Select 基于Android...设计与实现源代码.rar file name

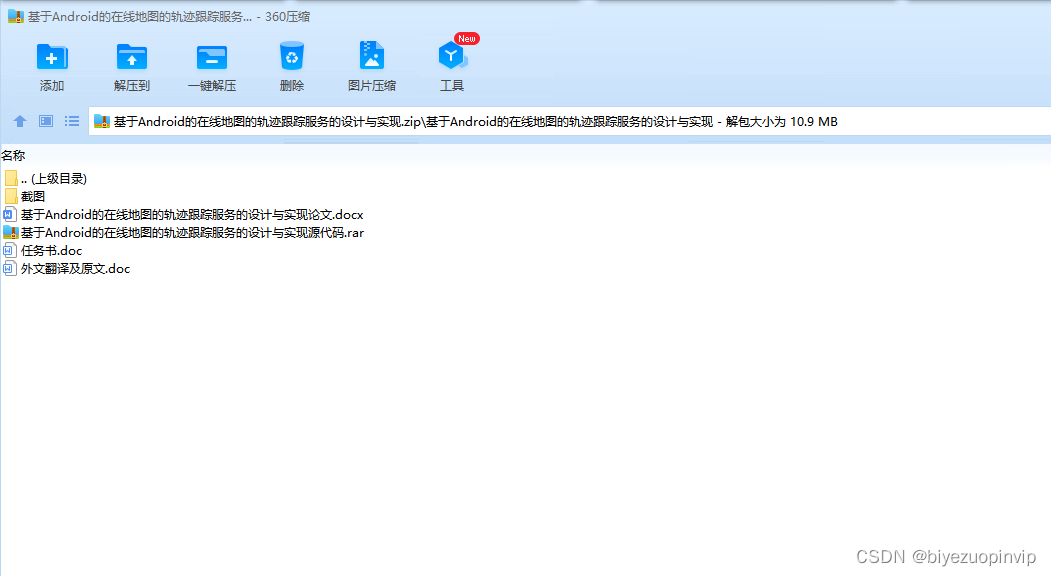(x=192, y=233)
